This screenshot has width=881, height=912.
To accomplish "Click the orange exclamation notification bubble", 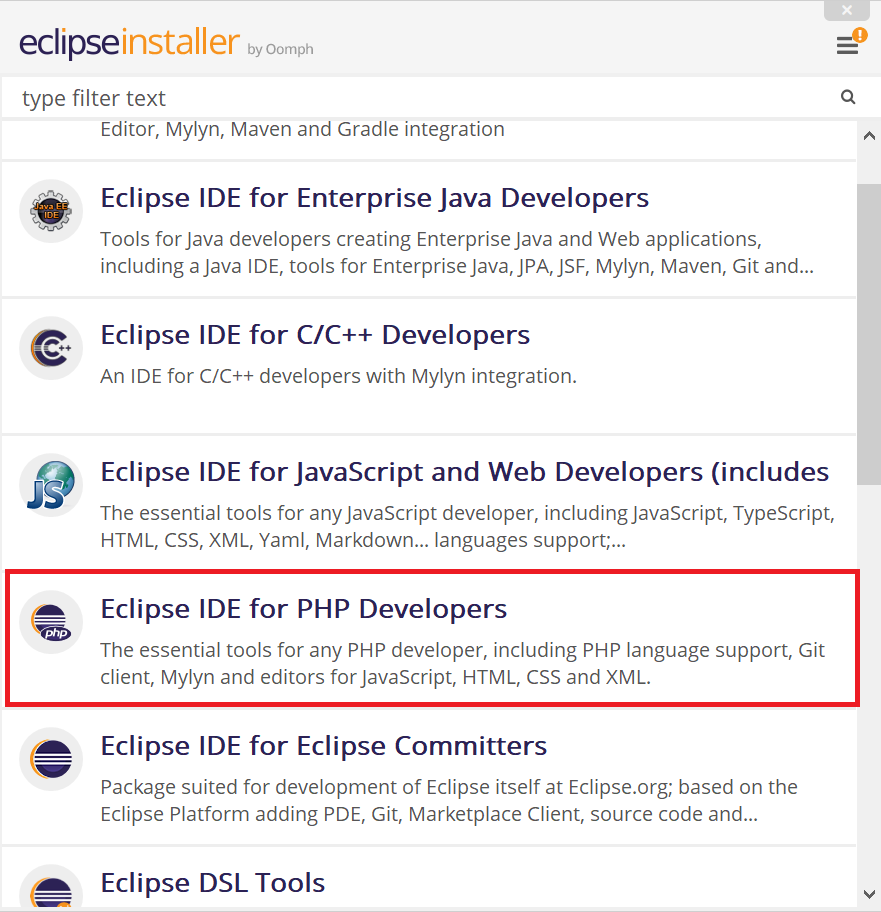I will [859, 33].
